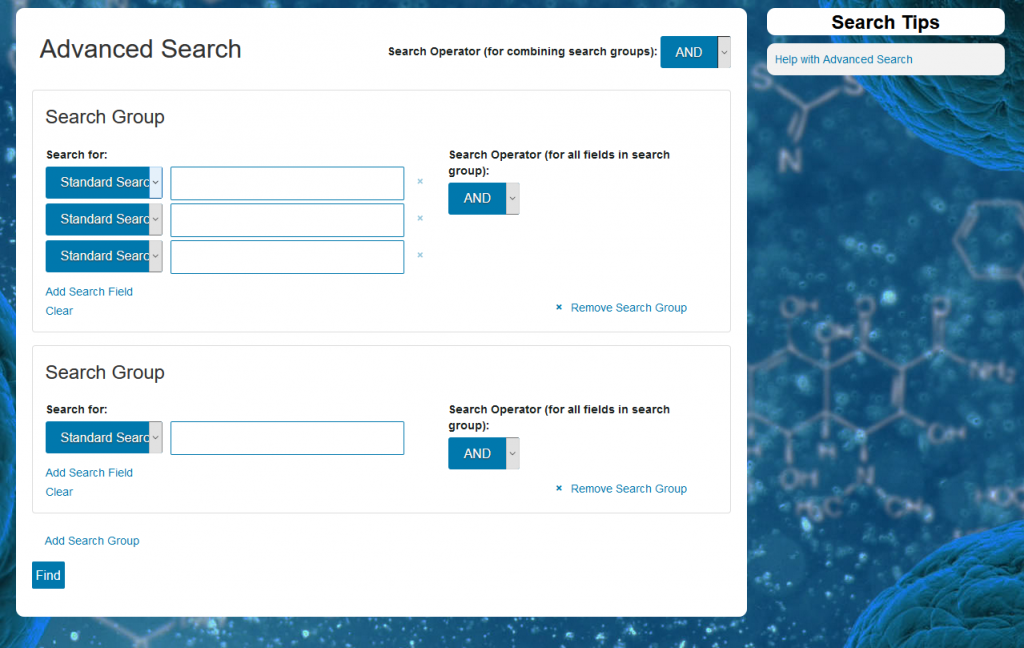Image resolution: width=1024 pixels, height=648 pixels.
Task: Click the first search text input
Action: pyautogui.click(x=287, y=183)
